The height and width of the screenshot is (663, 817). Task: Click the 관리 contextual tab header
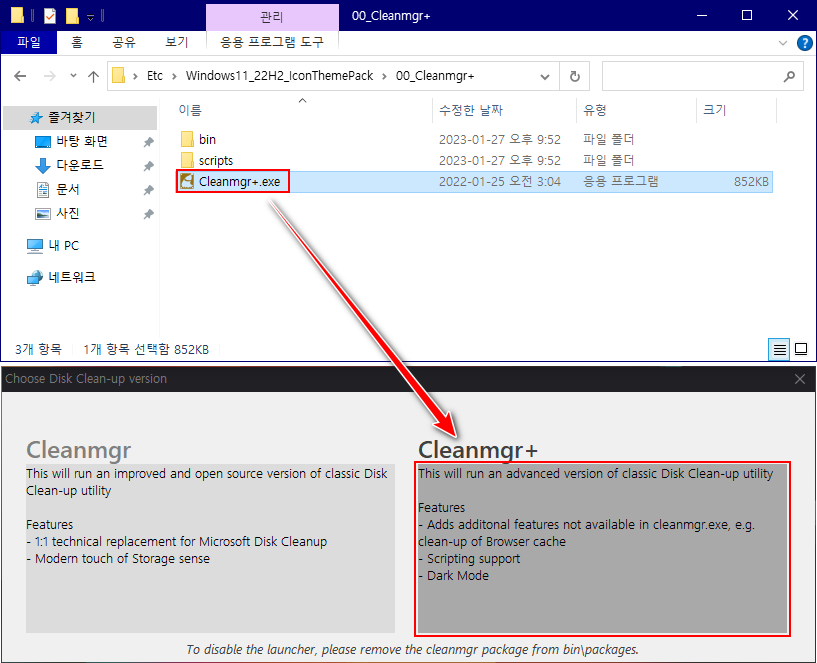click(272, 17)
